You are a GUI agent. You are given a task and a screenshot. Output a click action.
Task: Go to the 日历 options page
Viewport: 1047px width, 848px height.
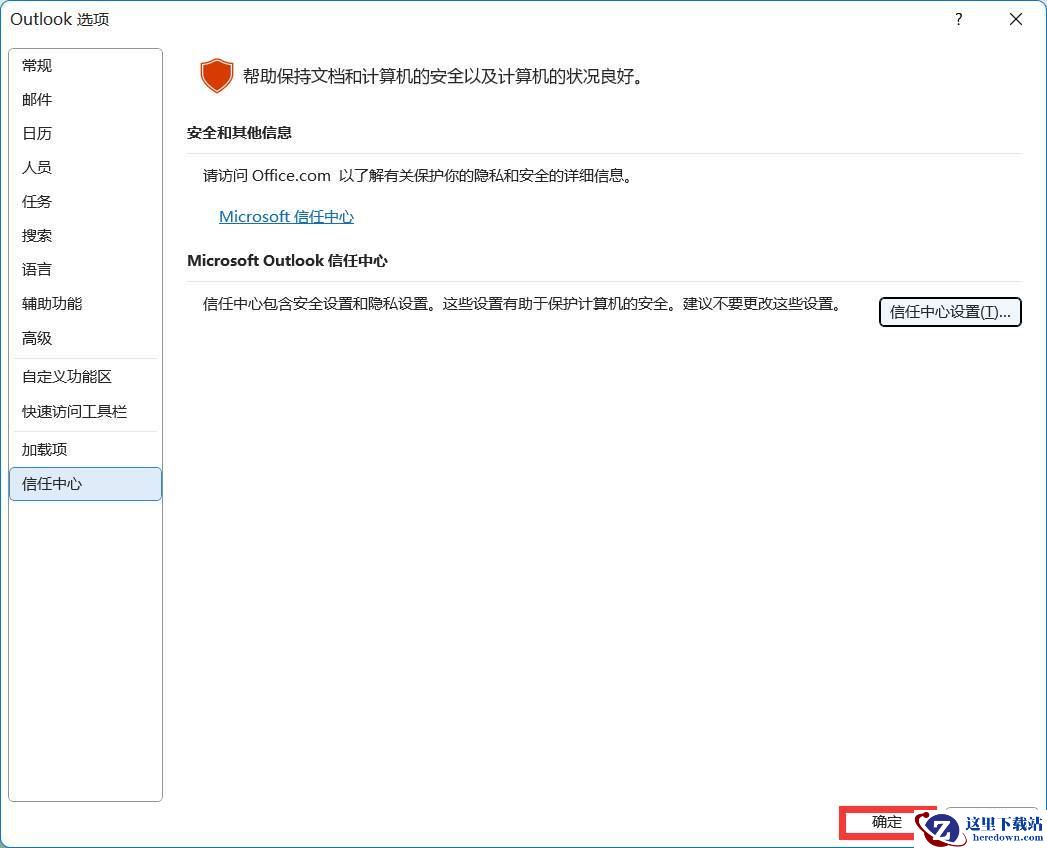(85, 134)
